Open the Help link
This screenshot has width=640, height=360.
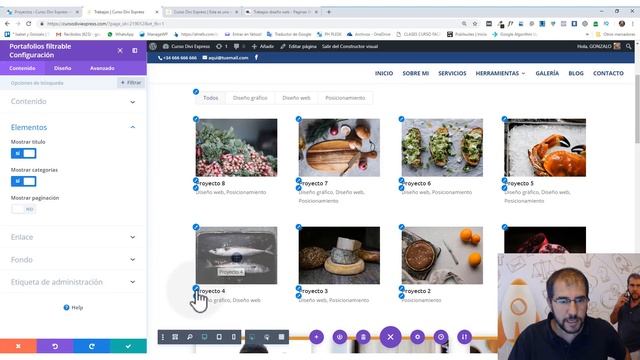pos(73,307)
